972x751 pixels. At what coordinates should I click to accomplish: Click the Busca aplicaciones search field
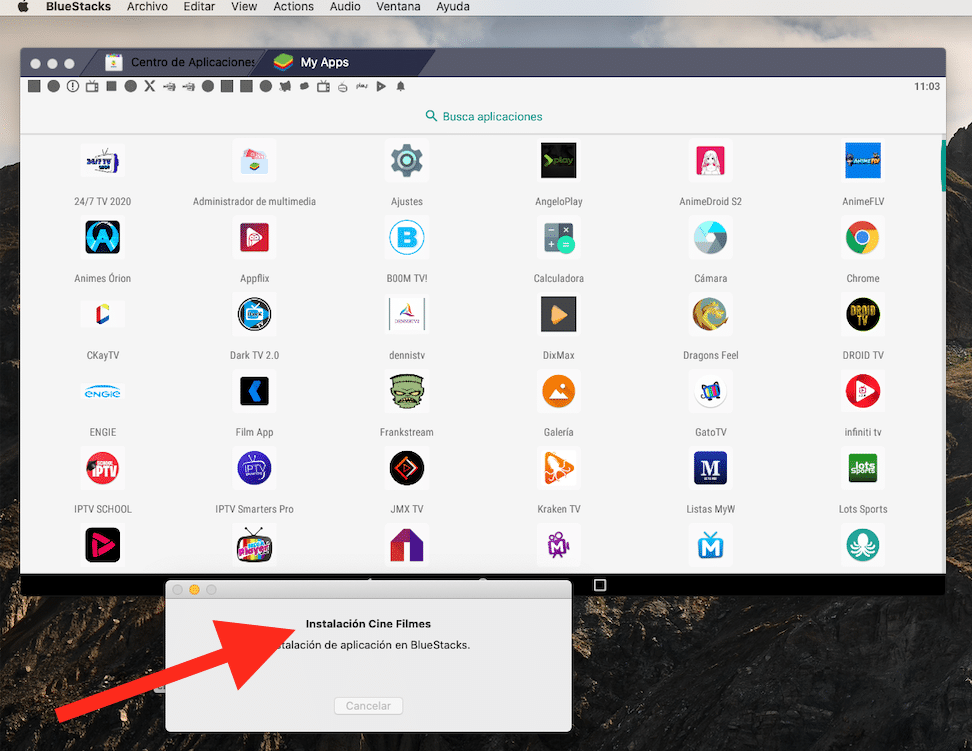pyautogui.click(x=484, y=116)
